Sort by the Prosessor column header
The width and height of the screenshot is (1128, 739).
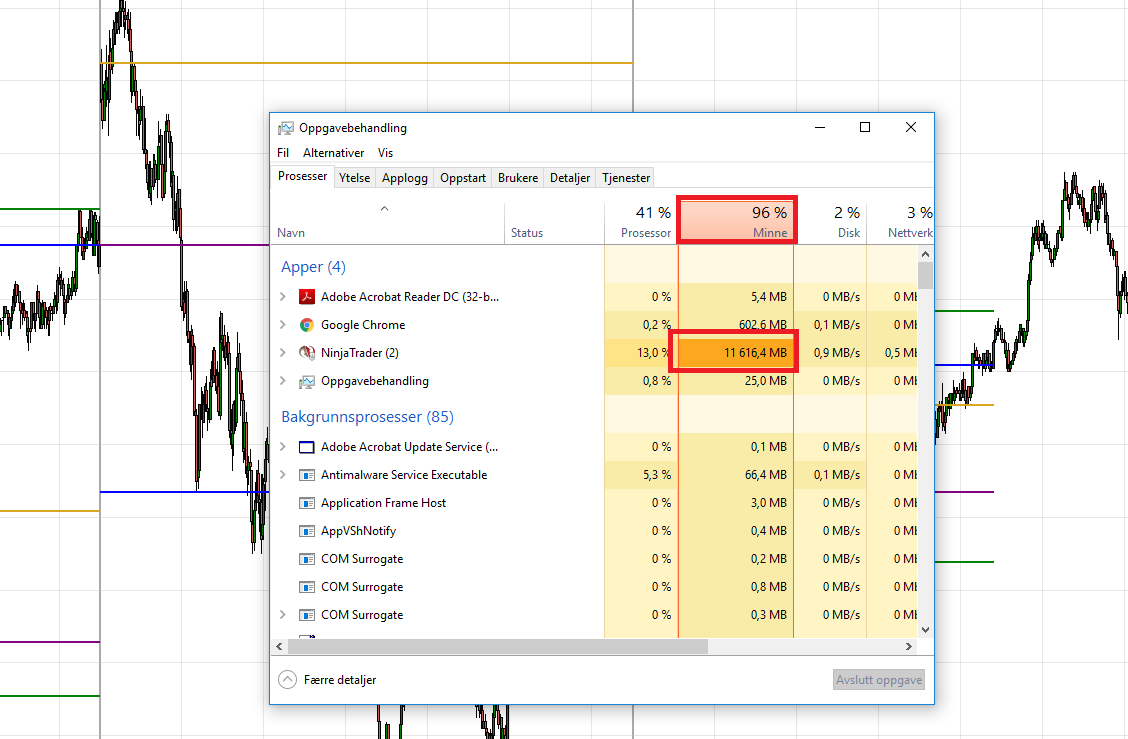tap(641, 222)
